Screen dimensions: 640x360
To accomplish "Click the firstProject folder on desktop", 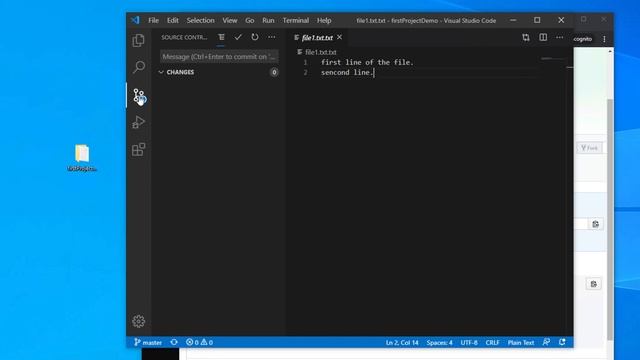I will 82,158.
